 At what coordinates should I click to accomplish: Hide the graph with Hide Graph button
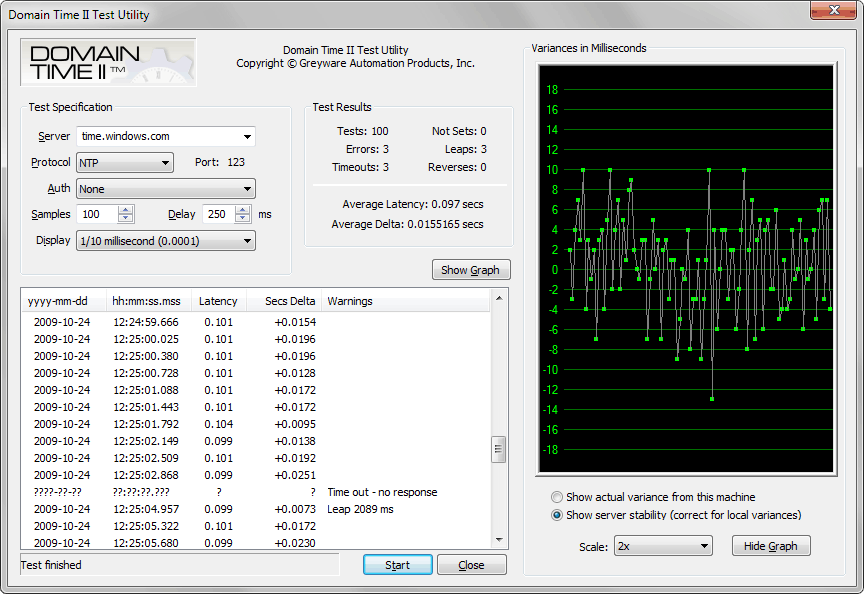tap(770, 545)
